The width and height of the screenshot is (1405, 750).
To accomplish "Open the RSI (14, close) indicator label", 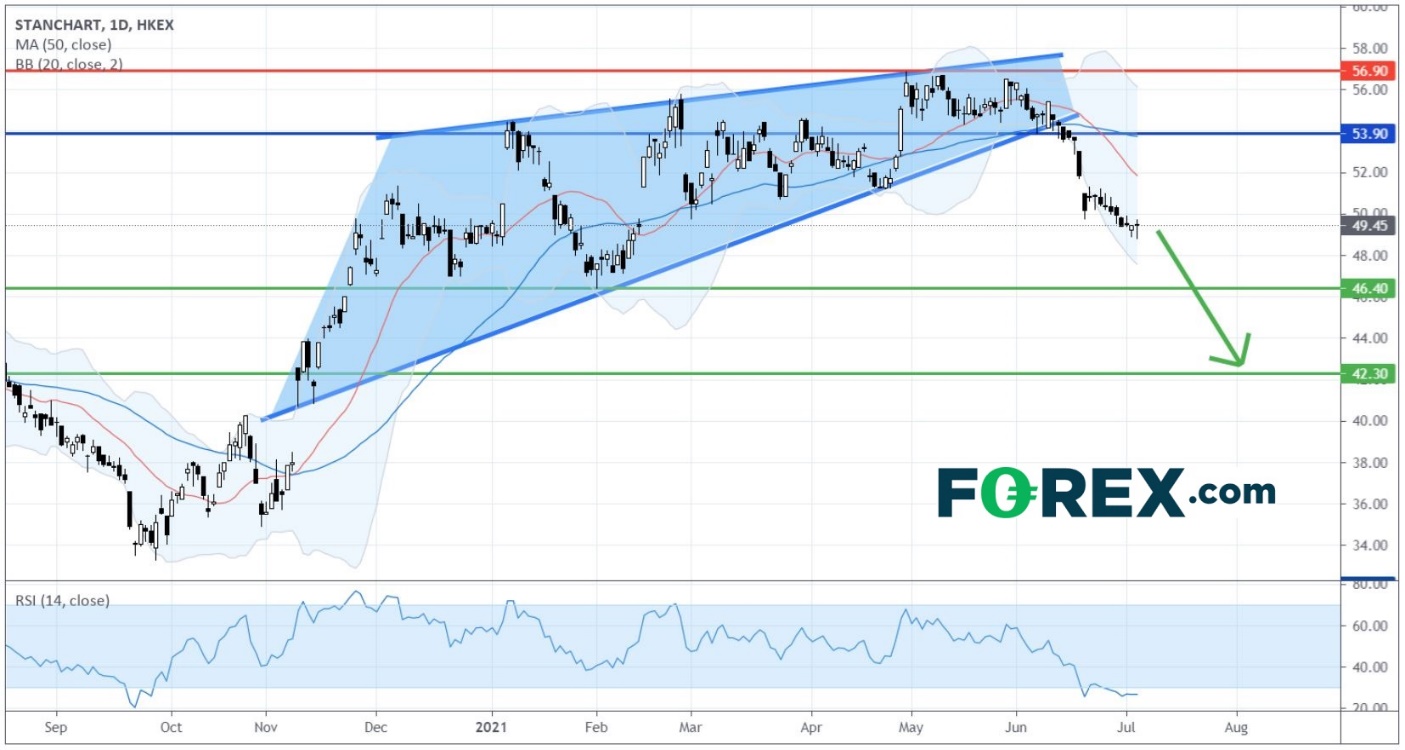I will pyautogui.click(x=62, y=601).
